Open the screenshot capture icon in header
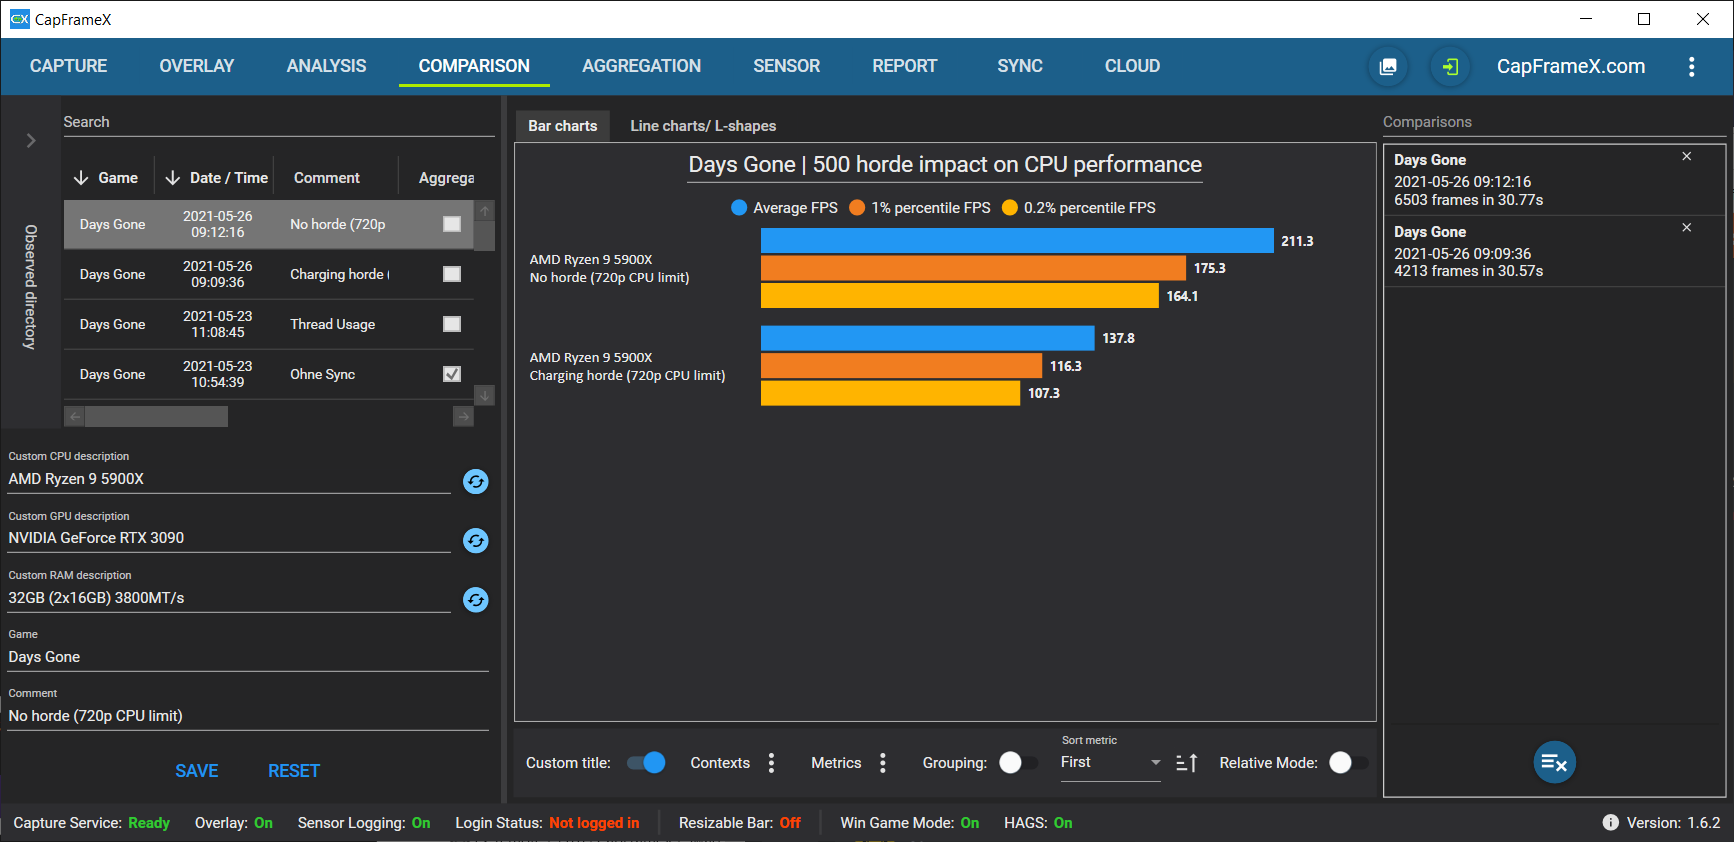This screenshot has width=1734, height=842. click(x=1388, y=67)
